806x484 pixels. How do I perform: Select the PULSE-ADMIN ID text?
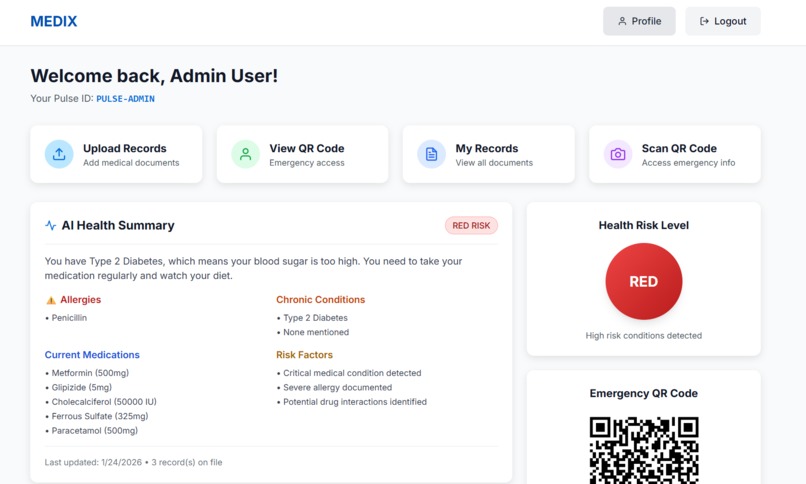click(125, 99)
